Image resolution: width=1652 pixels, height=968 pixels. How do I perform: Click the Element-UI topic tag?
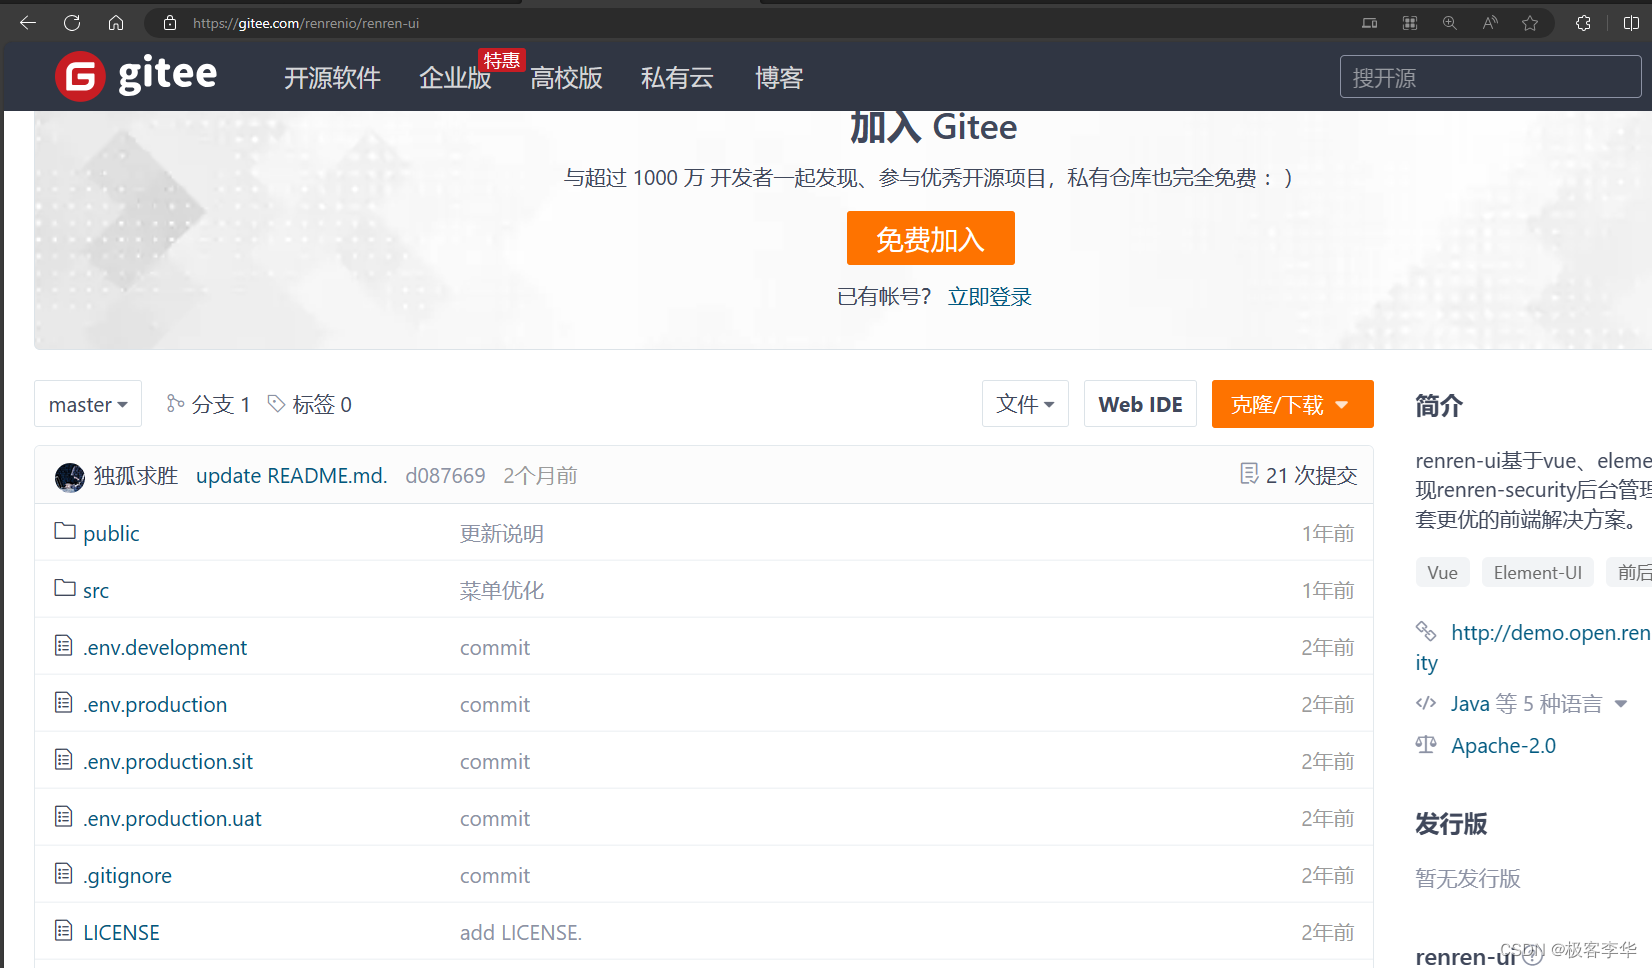1538,572
